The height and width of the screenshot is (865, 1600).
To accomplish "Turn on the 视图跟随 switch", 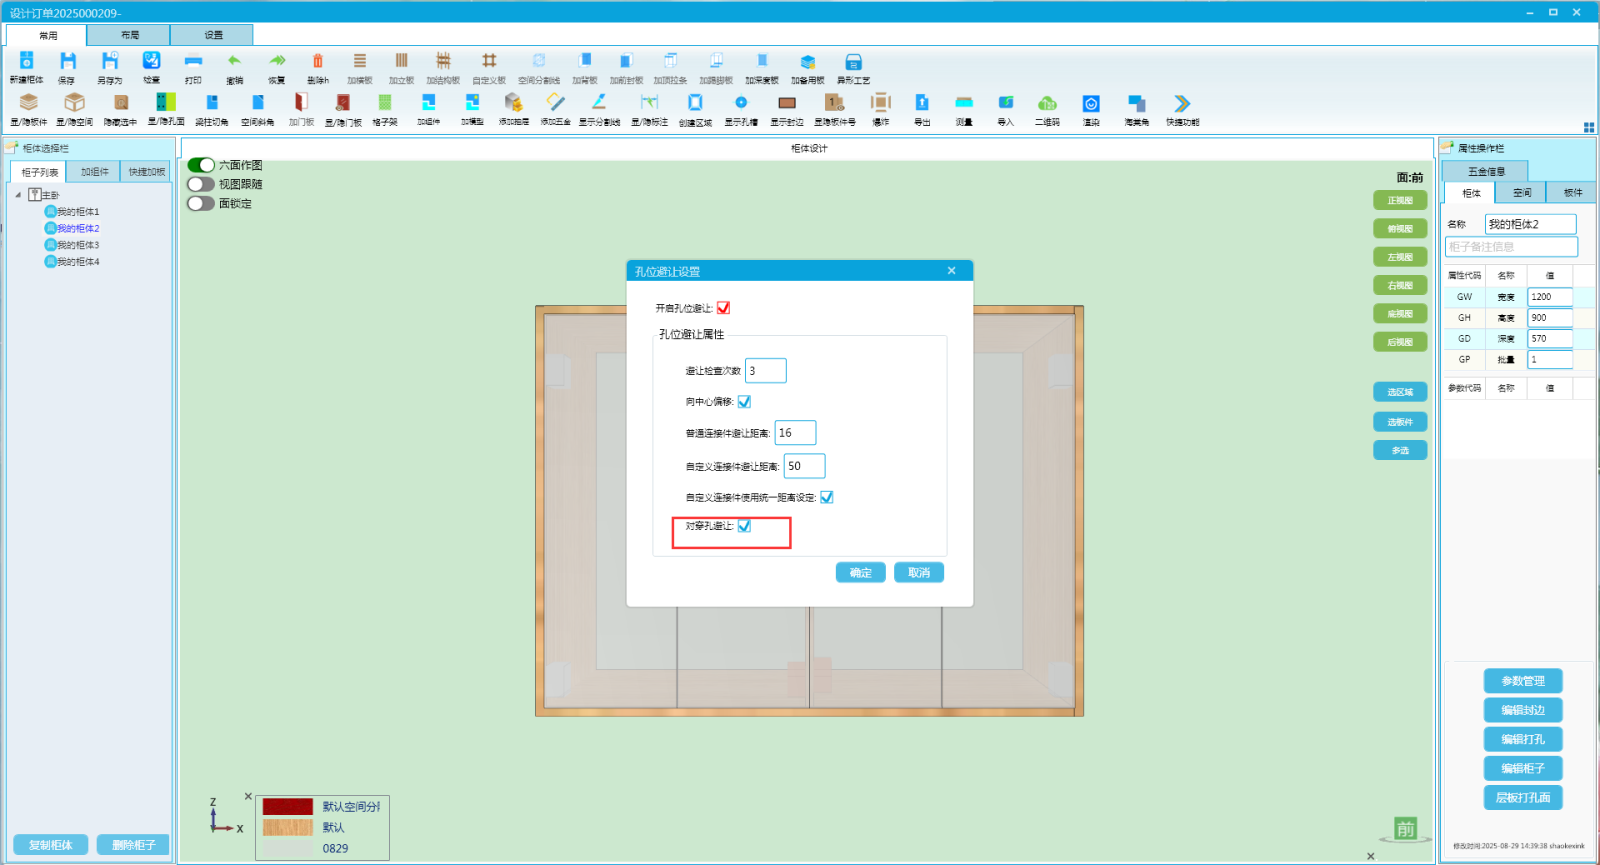I will point(201,184).
